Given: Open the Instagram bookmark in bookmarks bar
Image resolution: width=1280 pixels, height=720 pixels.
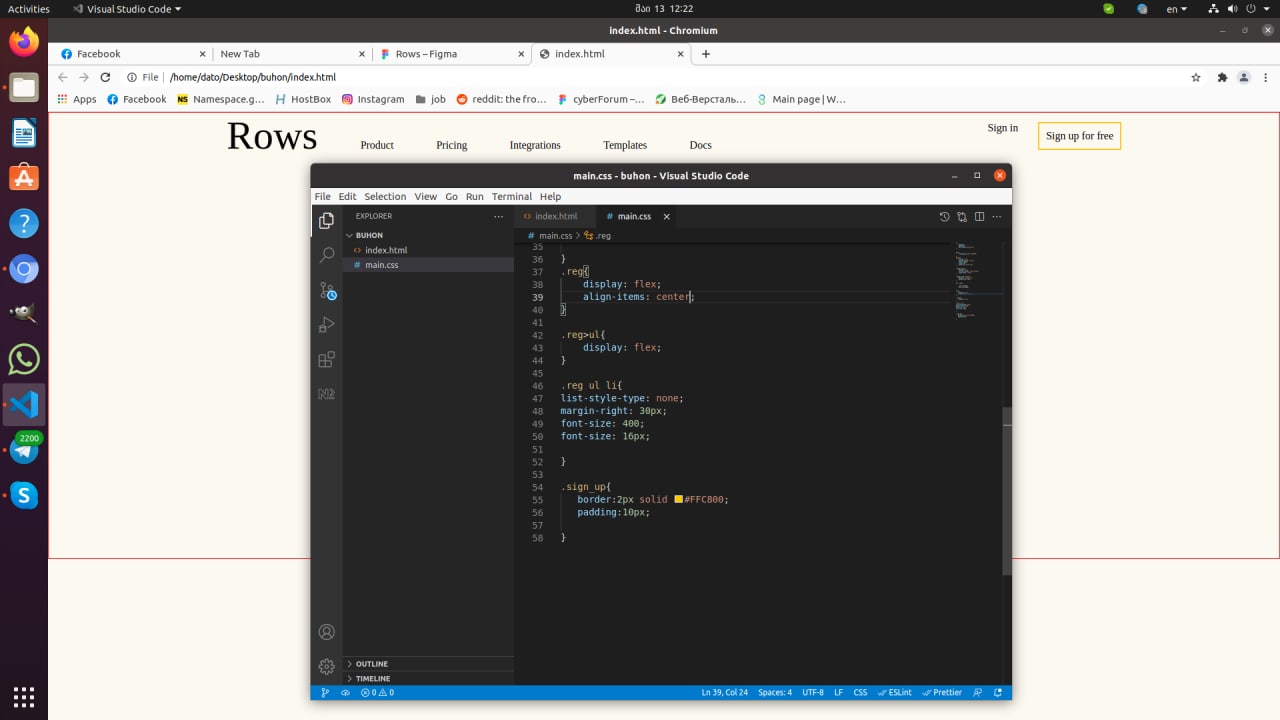Looking at the screenshot, I should tap(373, 99).
